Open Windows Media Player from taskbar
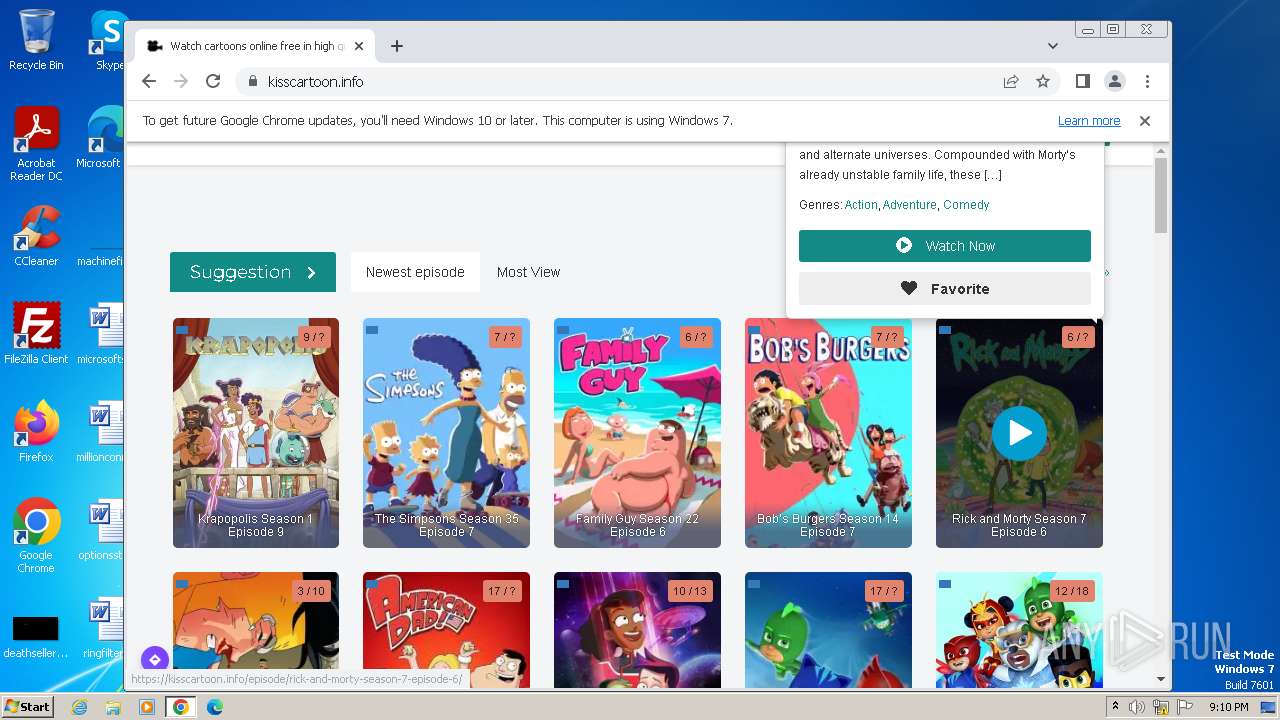The image size is (1280, 720). (x=147, y=707)
